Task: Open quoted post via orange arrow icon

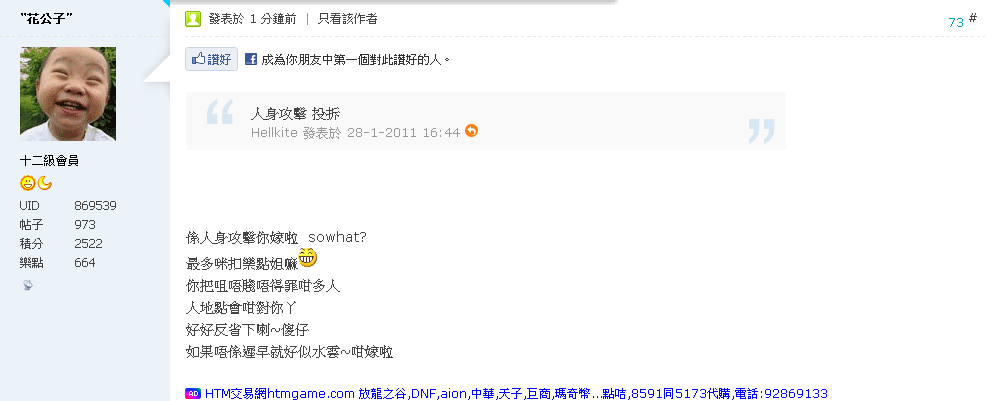Action: [471, 131]
